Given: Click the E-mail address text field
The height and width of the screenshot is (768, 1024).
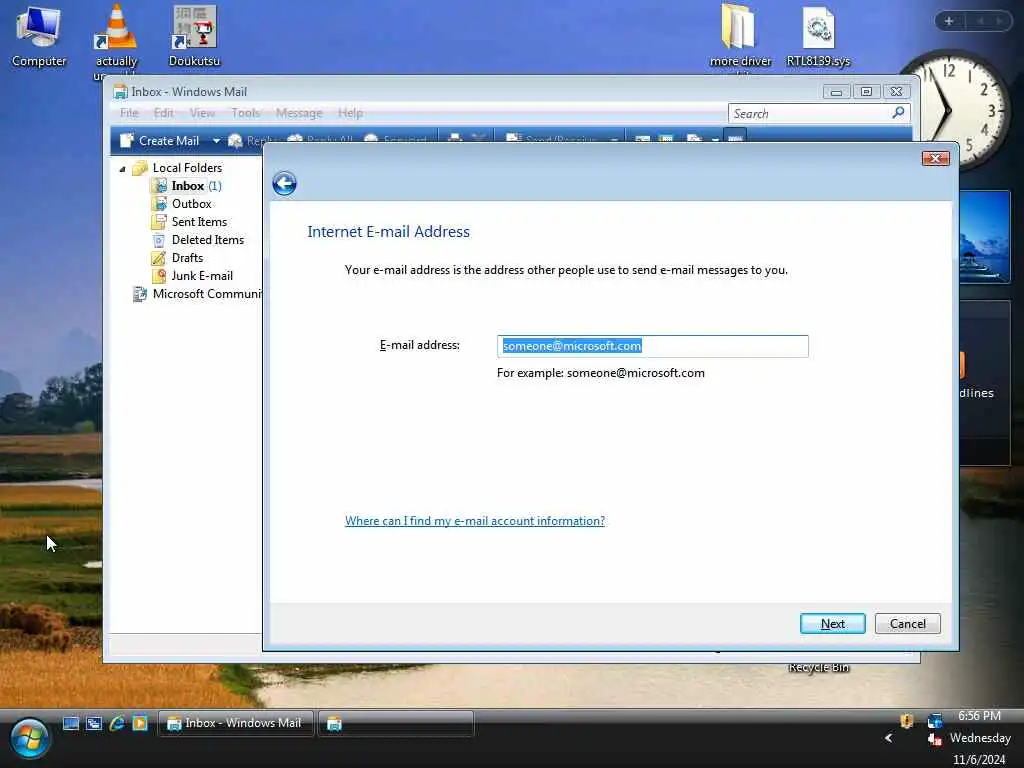Looking at the screenshot, I should [652, 346].
